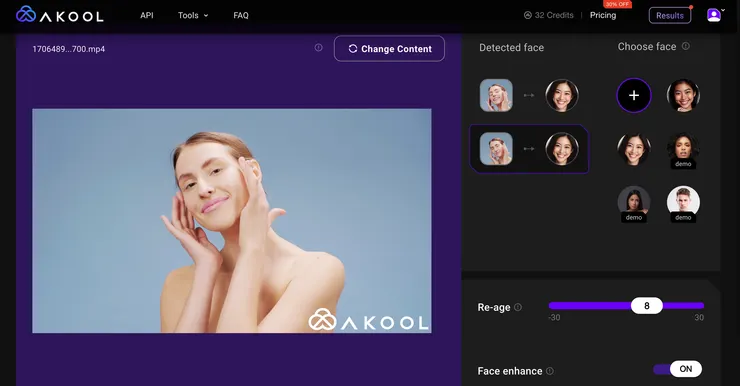Click info icon next to Face enhance
The image size is (740, 386).
(x=550, y=371)
